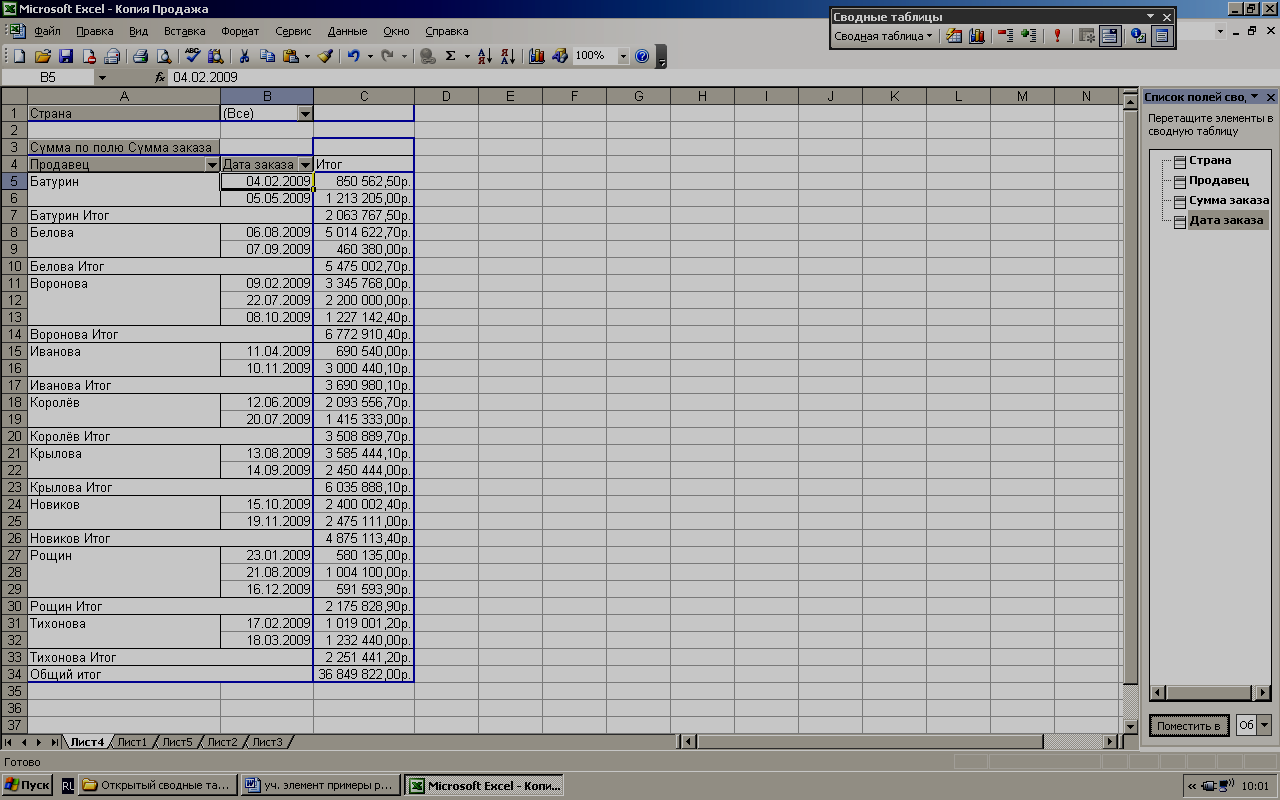
Task: Sort ascending with the A-Z icon
Action: tap(484, 57)
